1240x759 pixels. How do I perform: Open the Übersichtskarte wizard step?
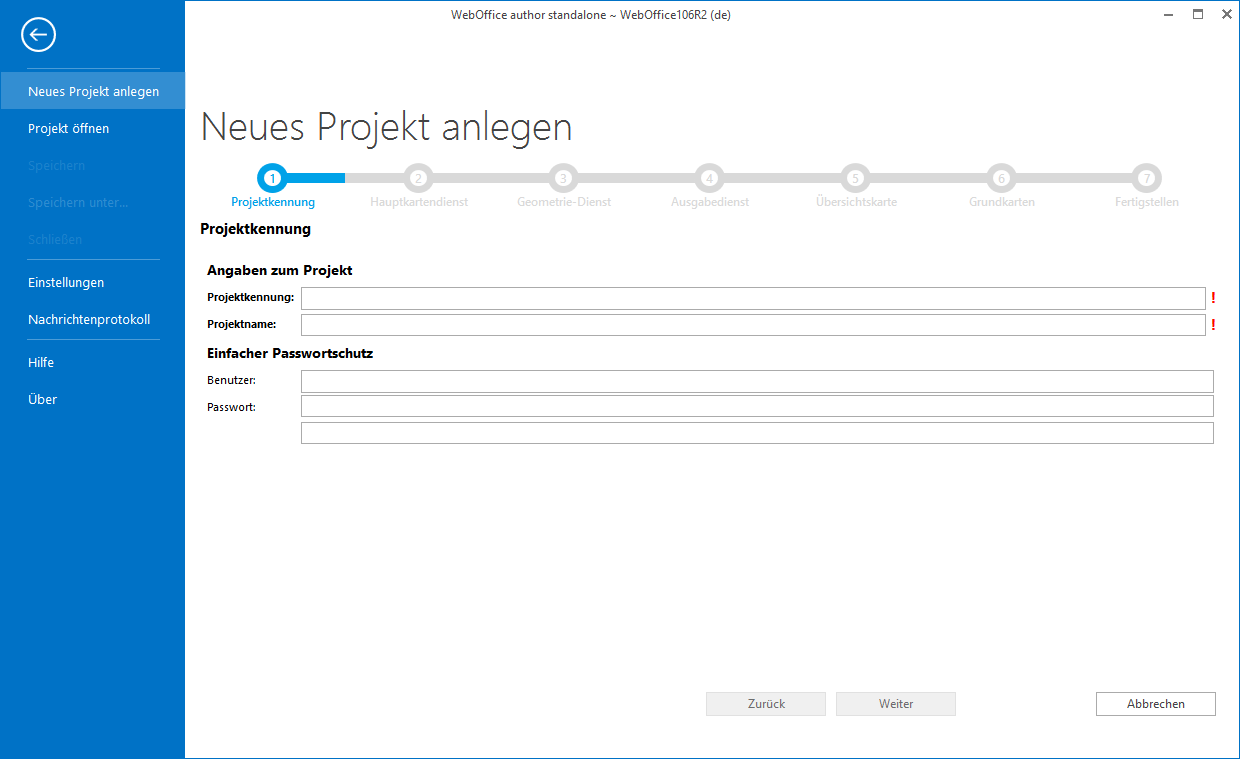tap(855, 178)
